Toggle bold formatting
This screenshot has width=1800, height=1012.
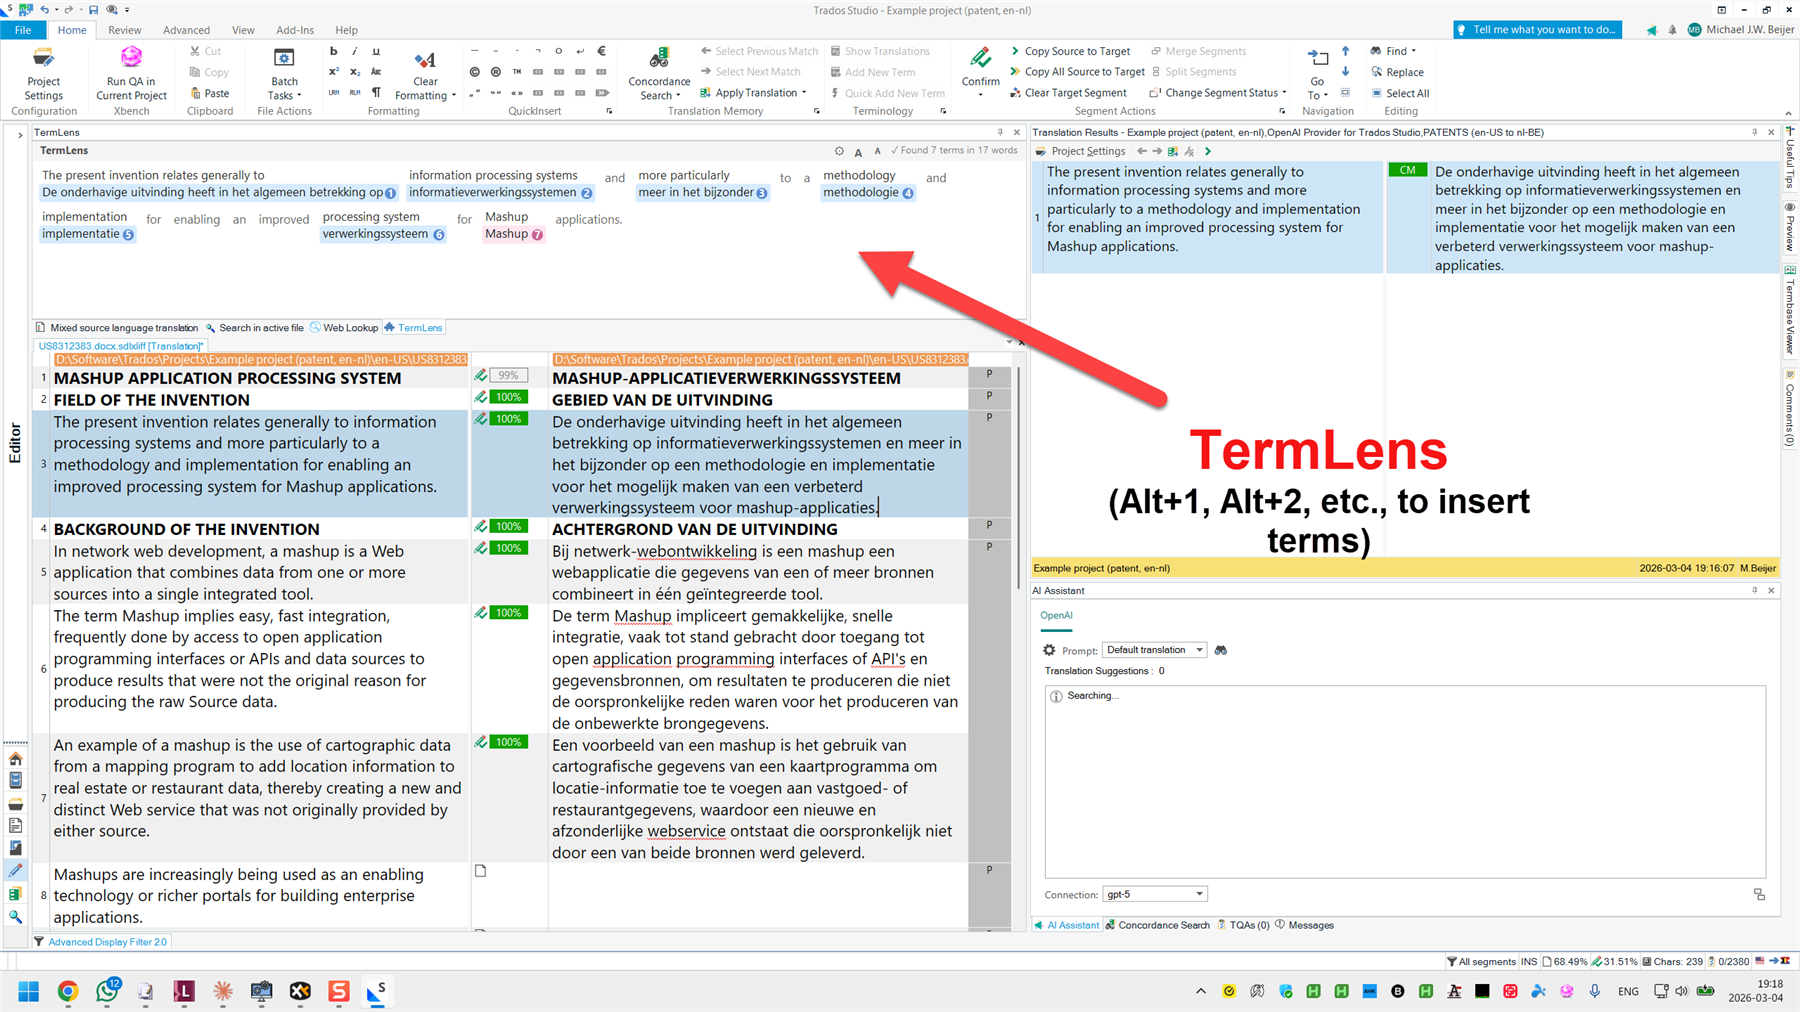point(334,50)
